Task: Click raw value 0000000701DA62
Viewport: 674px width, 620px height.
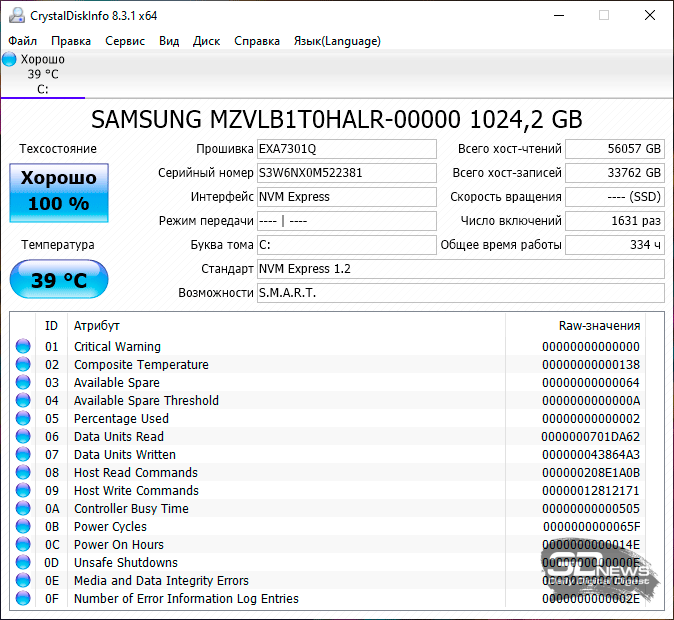Action: pyautogui.click(x=591, y=437)
